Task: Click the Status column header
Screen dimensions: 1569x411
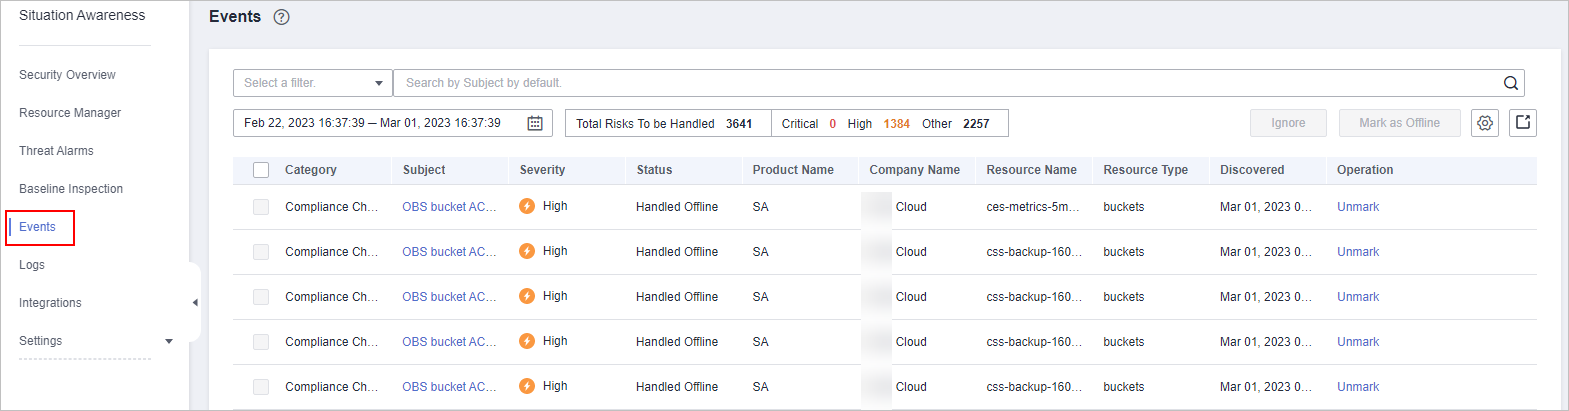Action: click(654, 170)
